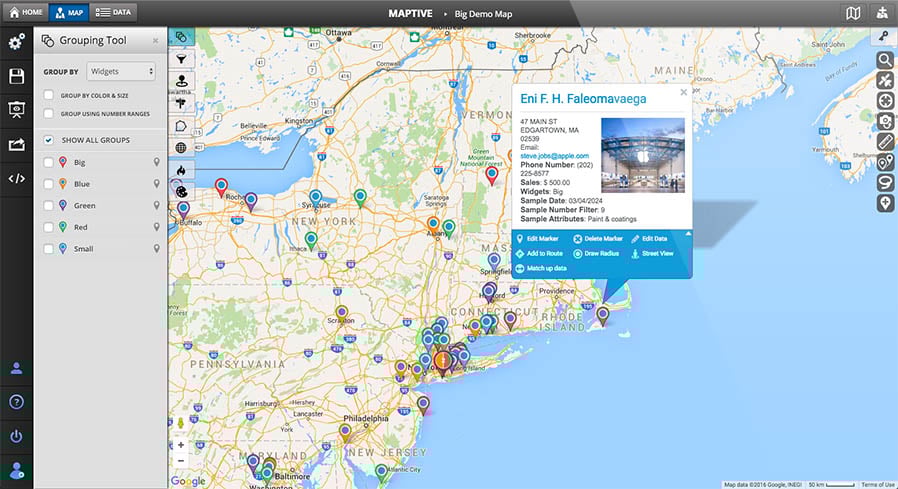Click the satellite view icon
This screenshot has width=898, height=489.
[x=885, y=80]
